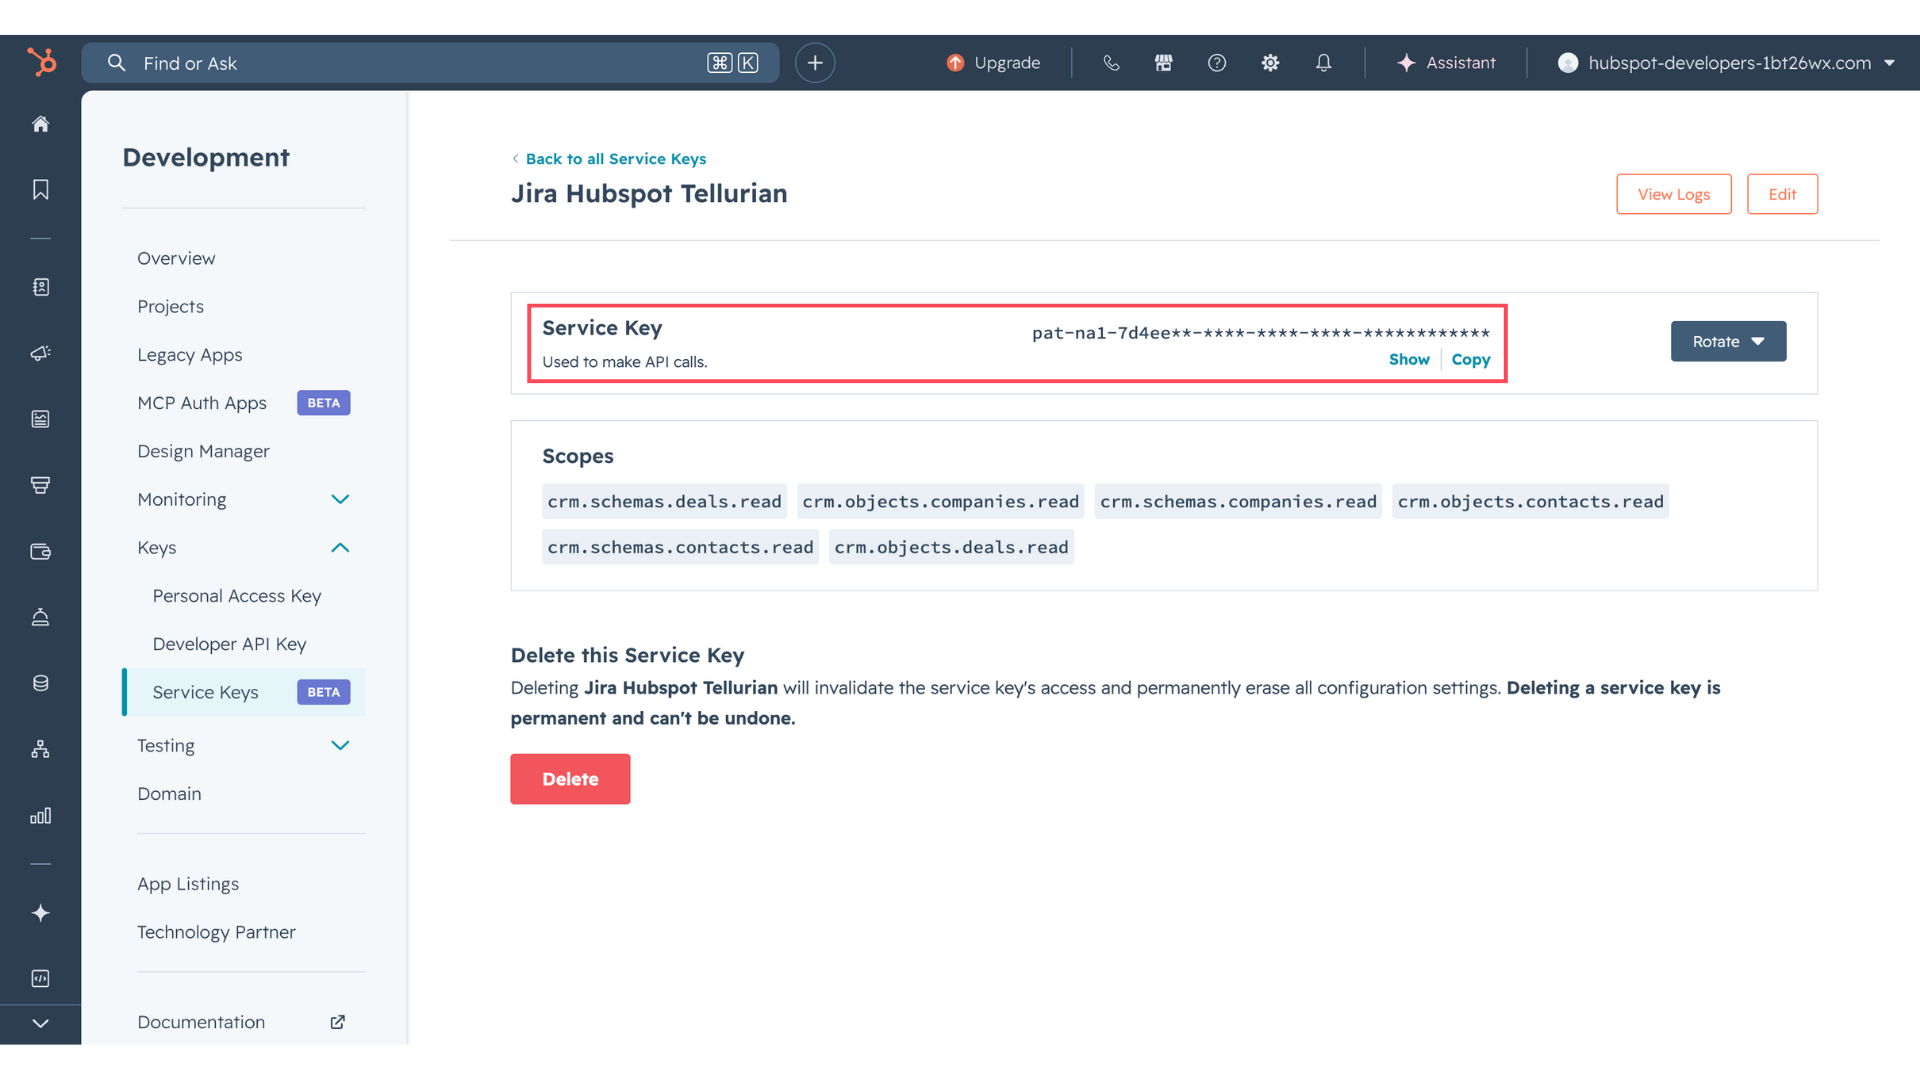
Task: Open the Marketing megaphone icon
Action: coord(40,353)
